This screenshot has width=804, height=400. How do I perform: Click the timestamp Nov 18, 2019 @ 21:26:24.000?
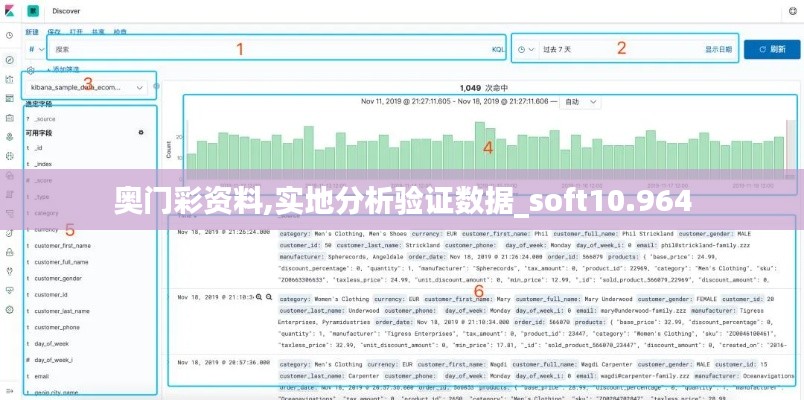[224, 232]
